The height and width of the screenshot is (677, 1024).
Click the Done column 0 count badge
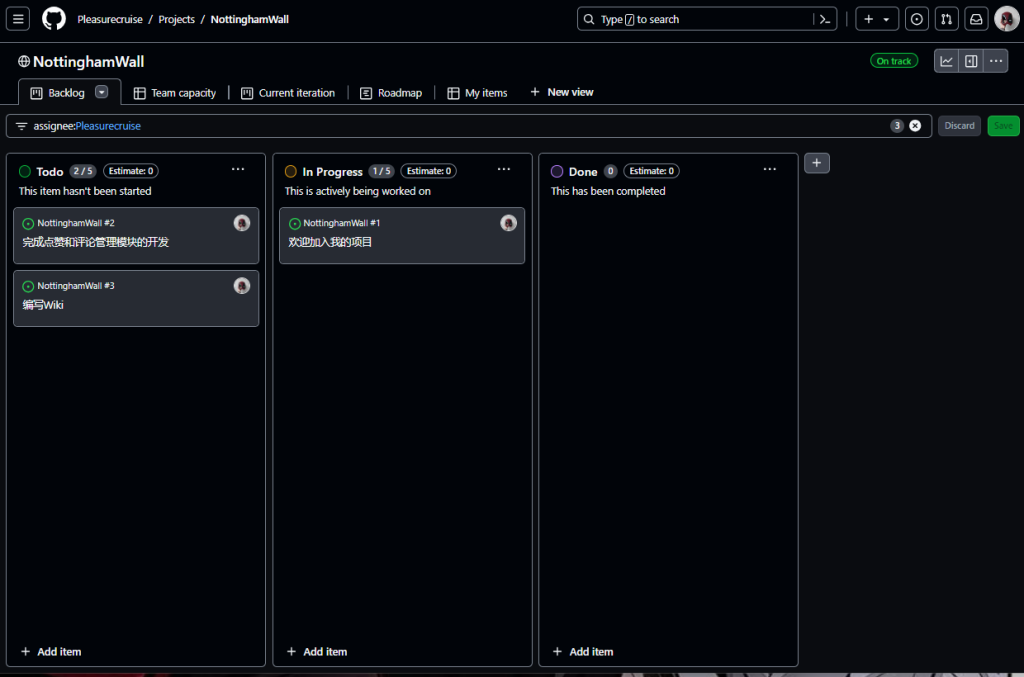pyautogui.click(x=610, y=171)
